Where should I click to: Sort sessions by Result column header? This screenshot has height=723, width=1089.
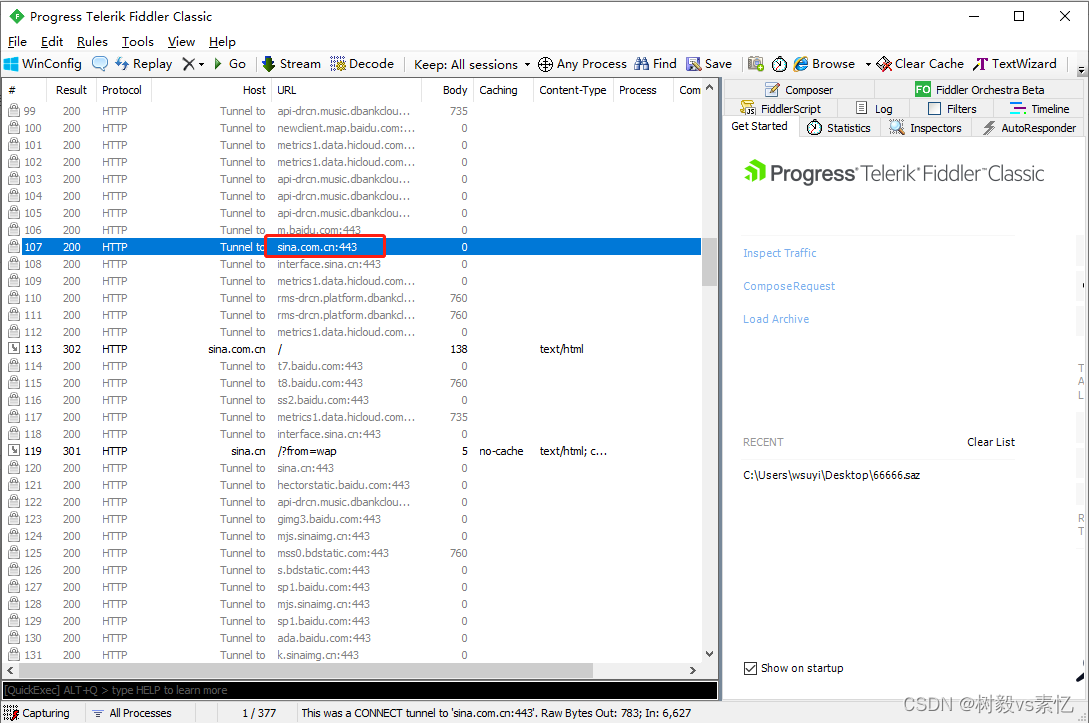tap(72, 90)
